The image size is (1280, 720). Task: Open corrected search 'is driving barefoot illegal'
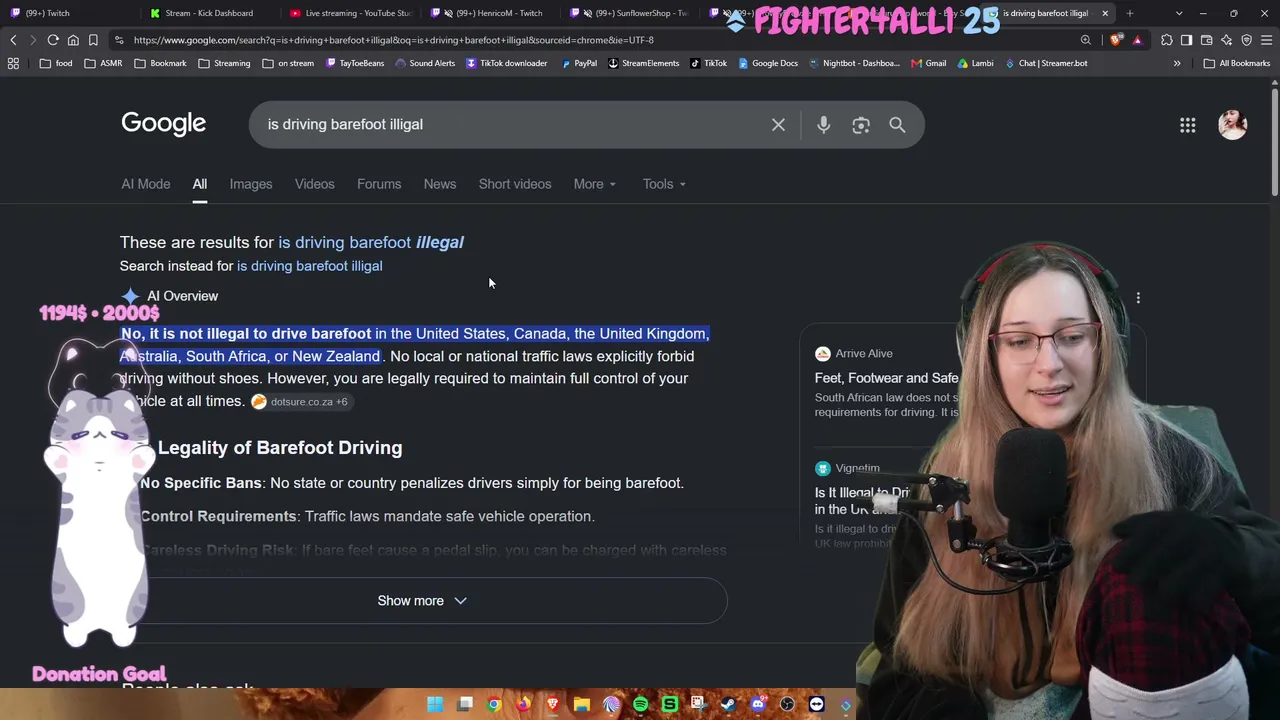click(x=371, y=242)
